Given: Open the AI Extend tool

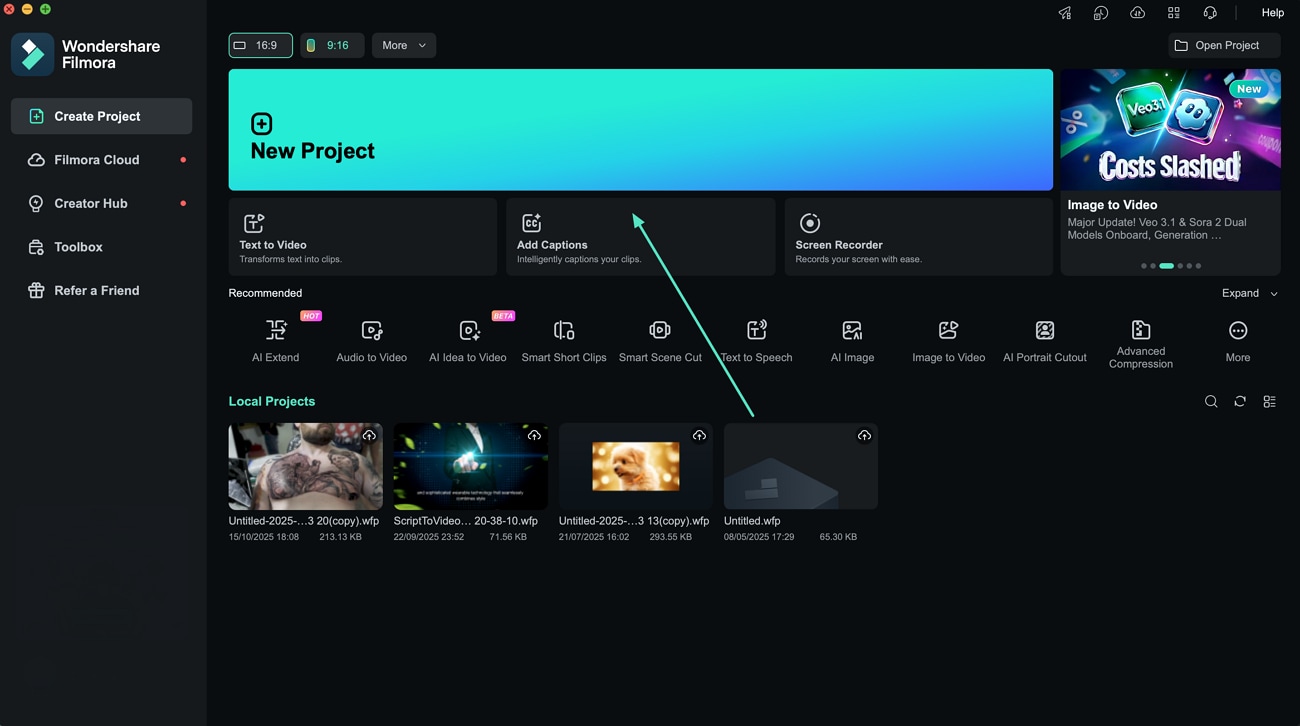Looking at the screenshot, I should (x=276, y=342).
